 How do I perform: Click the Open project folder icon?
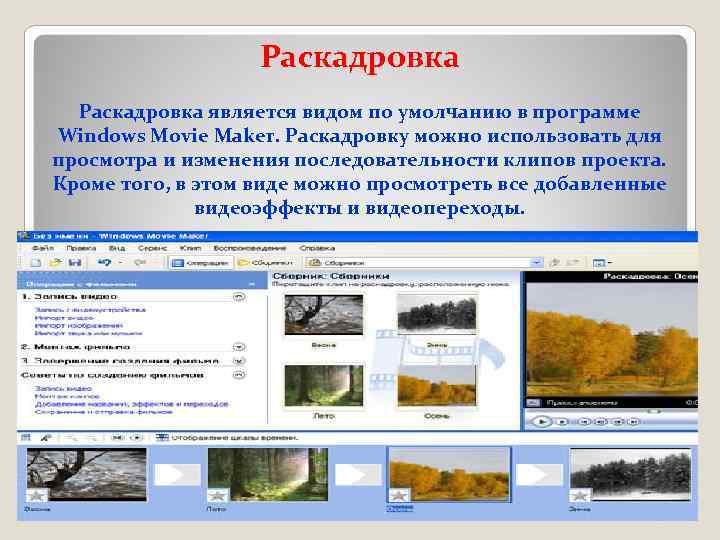click(56, 263)
